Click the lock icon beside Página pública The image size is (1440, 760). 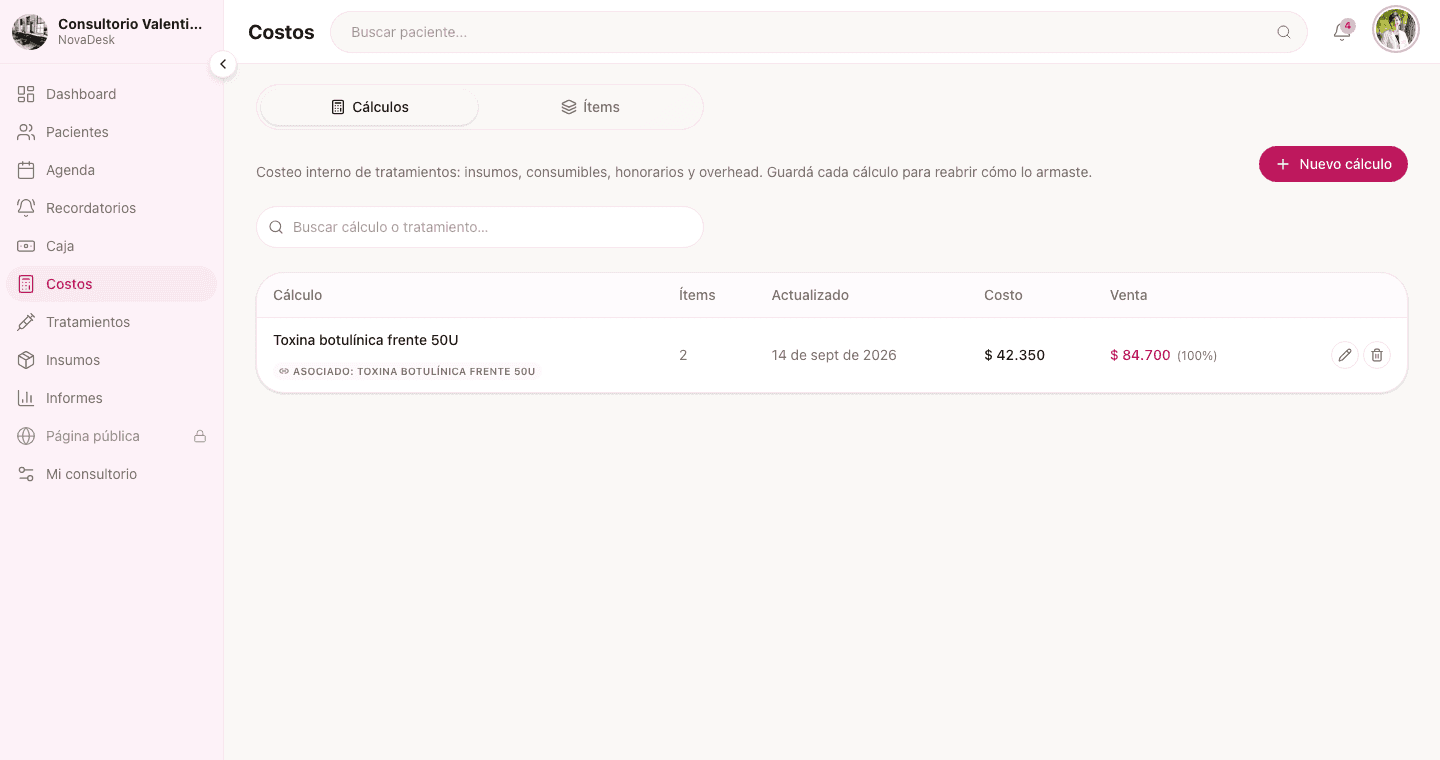click(x=200, y=436)
